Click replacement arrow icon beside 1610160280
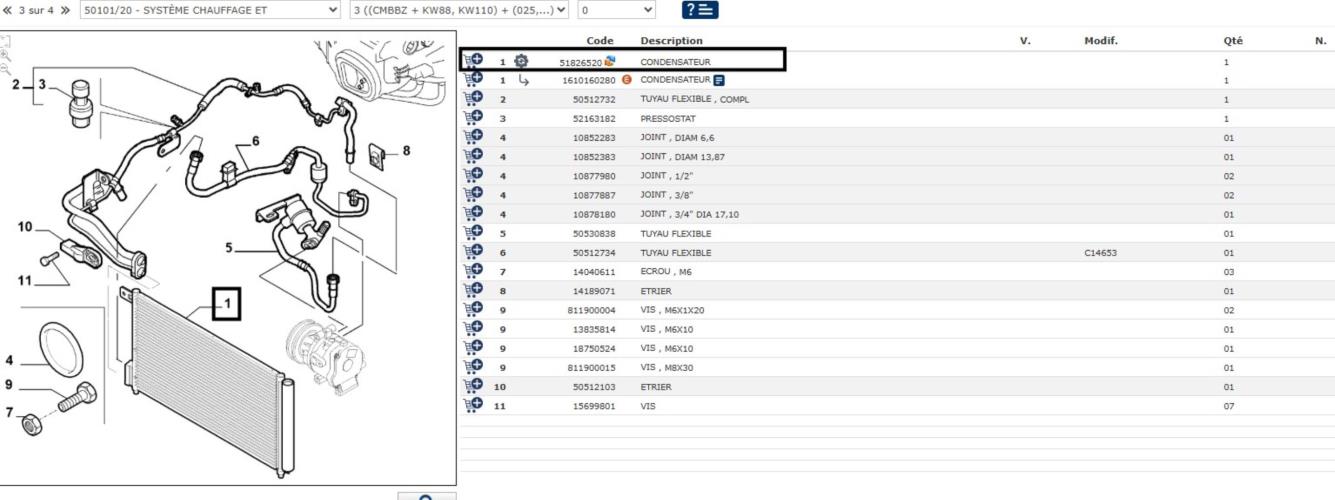 tap(523, 80)
